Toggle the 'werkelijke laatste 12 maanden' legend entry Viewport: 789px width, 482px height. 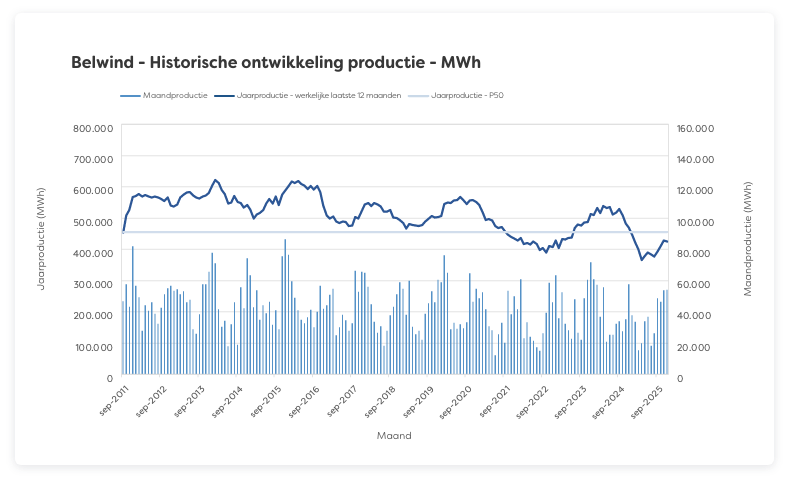(320, 95)
